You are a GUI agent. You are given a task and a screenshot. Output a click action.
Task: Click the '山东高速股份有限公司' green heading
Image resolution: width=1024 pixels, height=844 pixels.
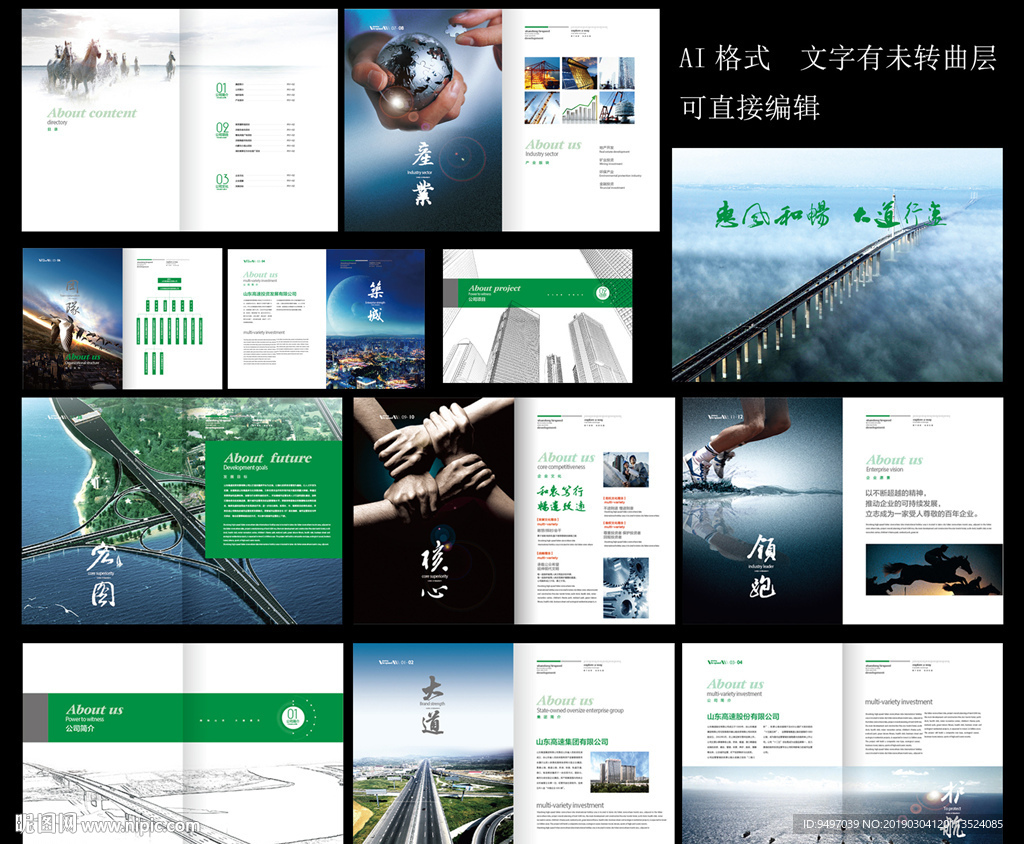point(743,717)
